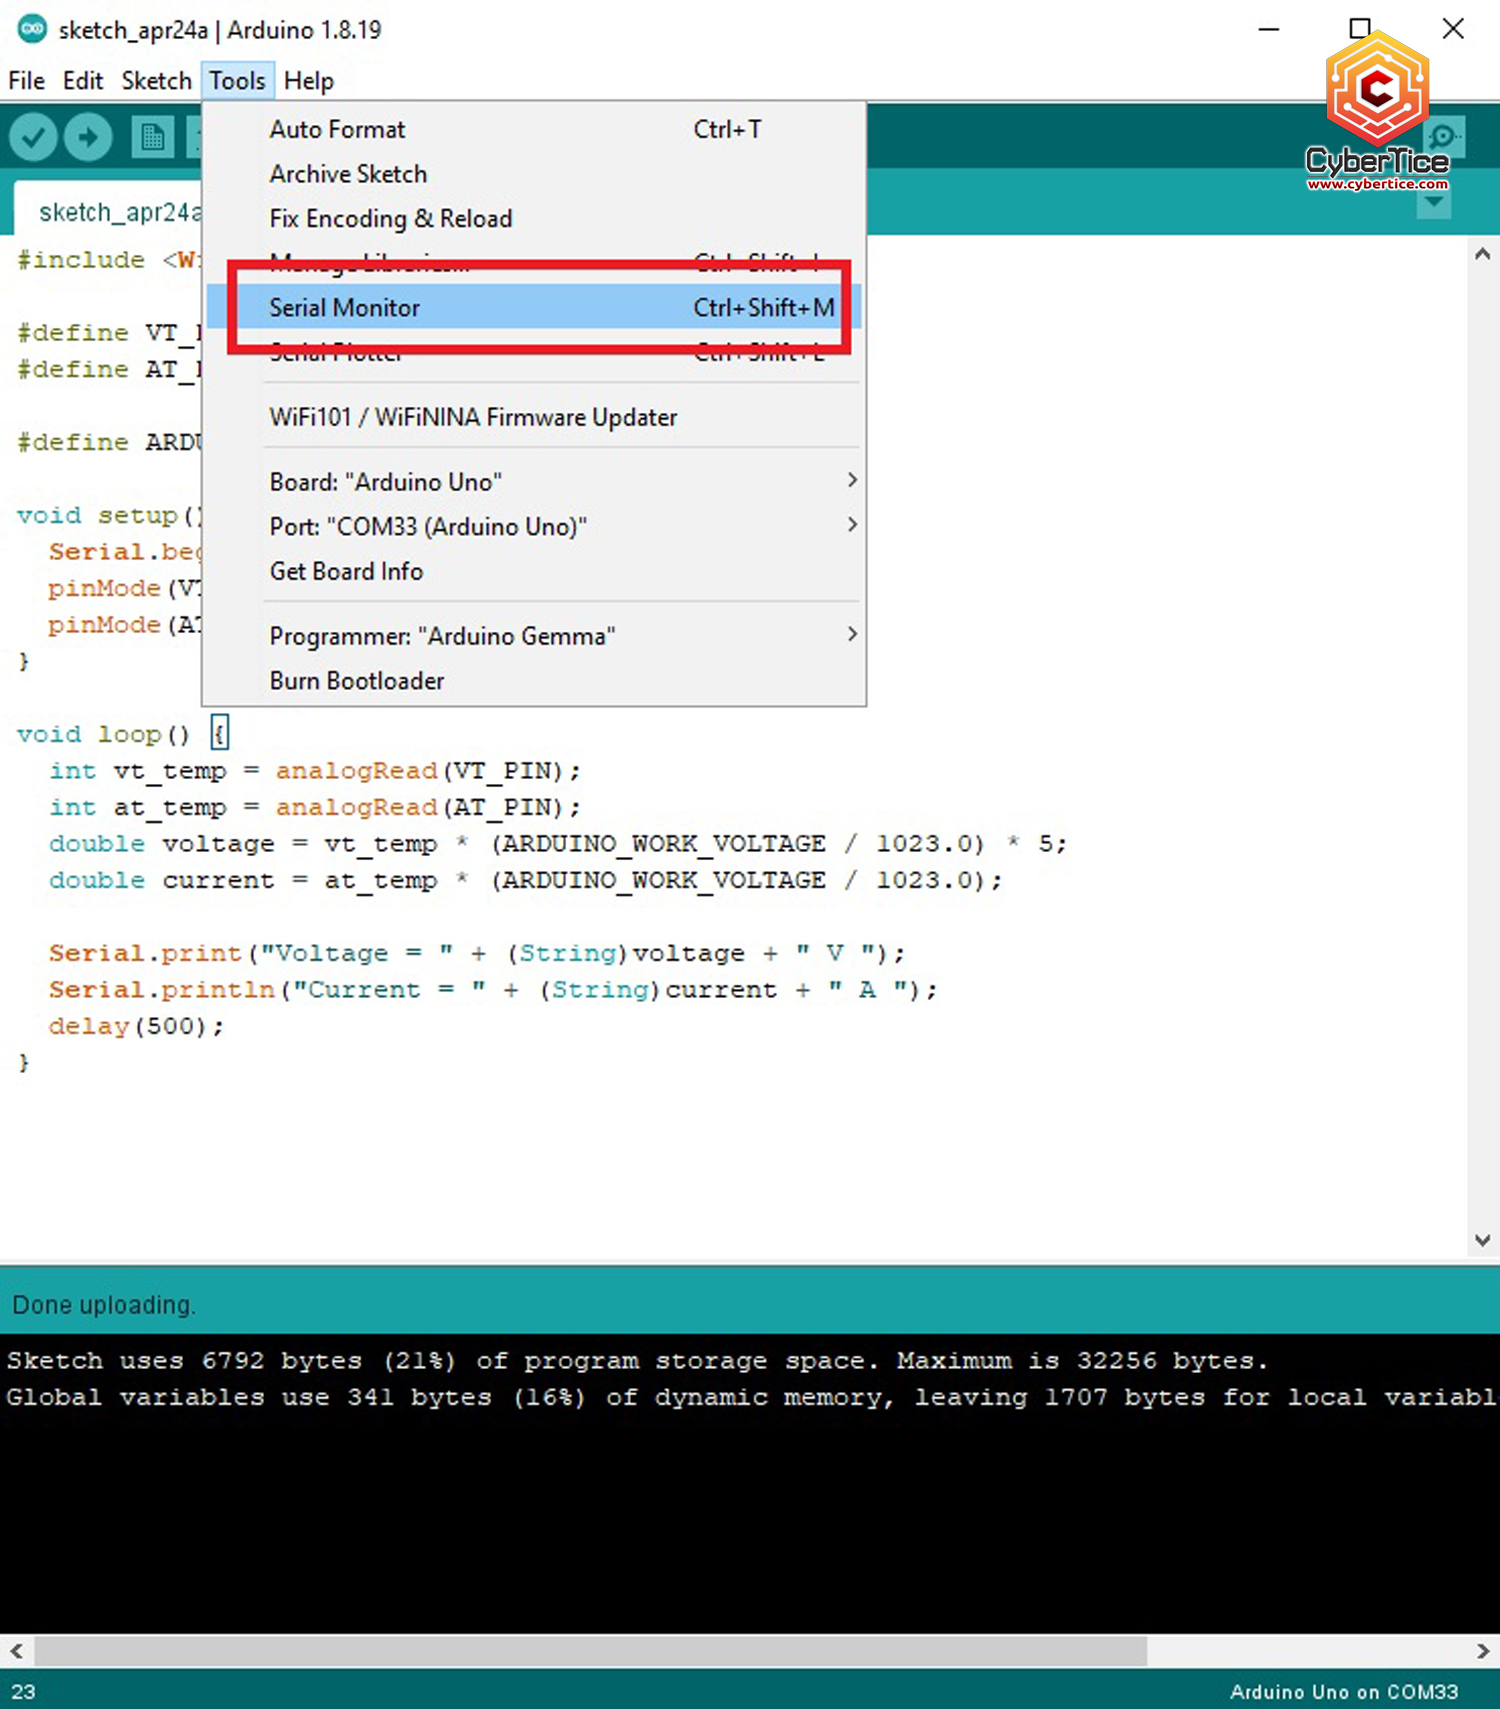1500x1709 pixels.
Task: Expand the Port: "COM33 (Arduino Uno)" submenu
Action: (x=534, y=526)
